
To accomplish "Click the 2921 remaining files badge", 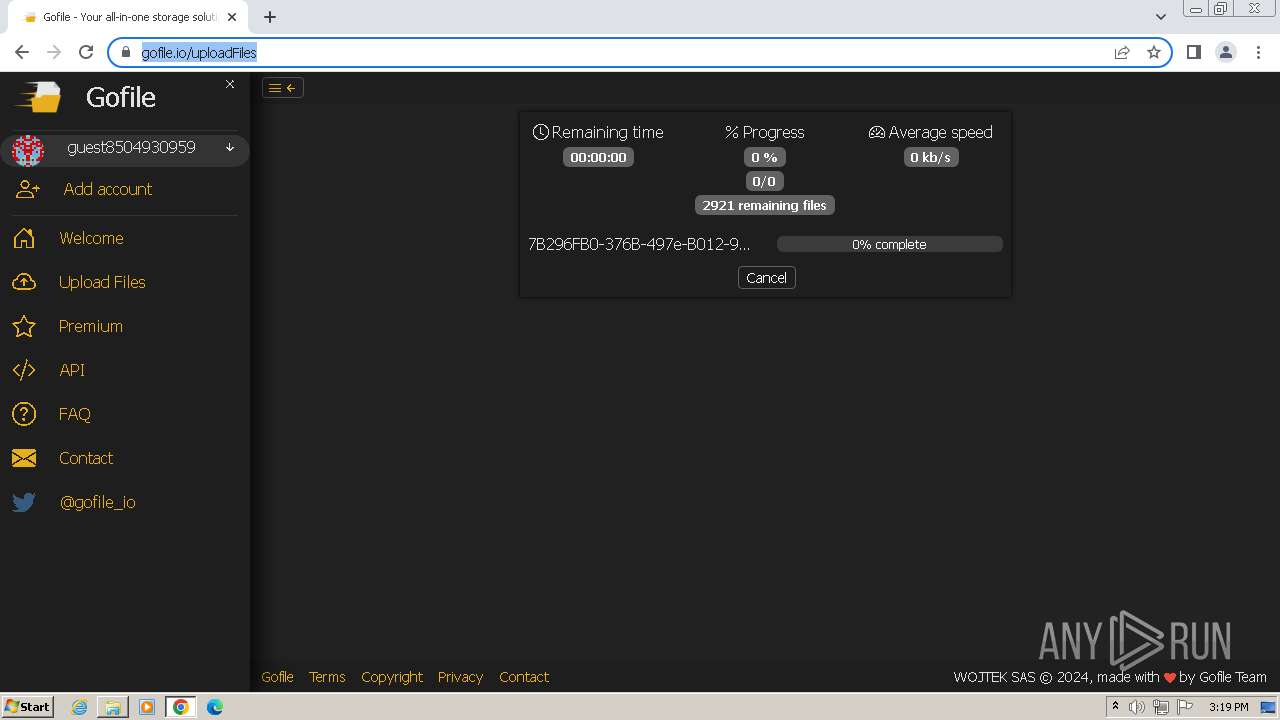I will coord(765,205).
